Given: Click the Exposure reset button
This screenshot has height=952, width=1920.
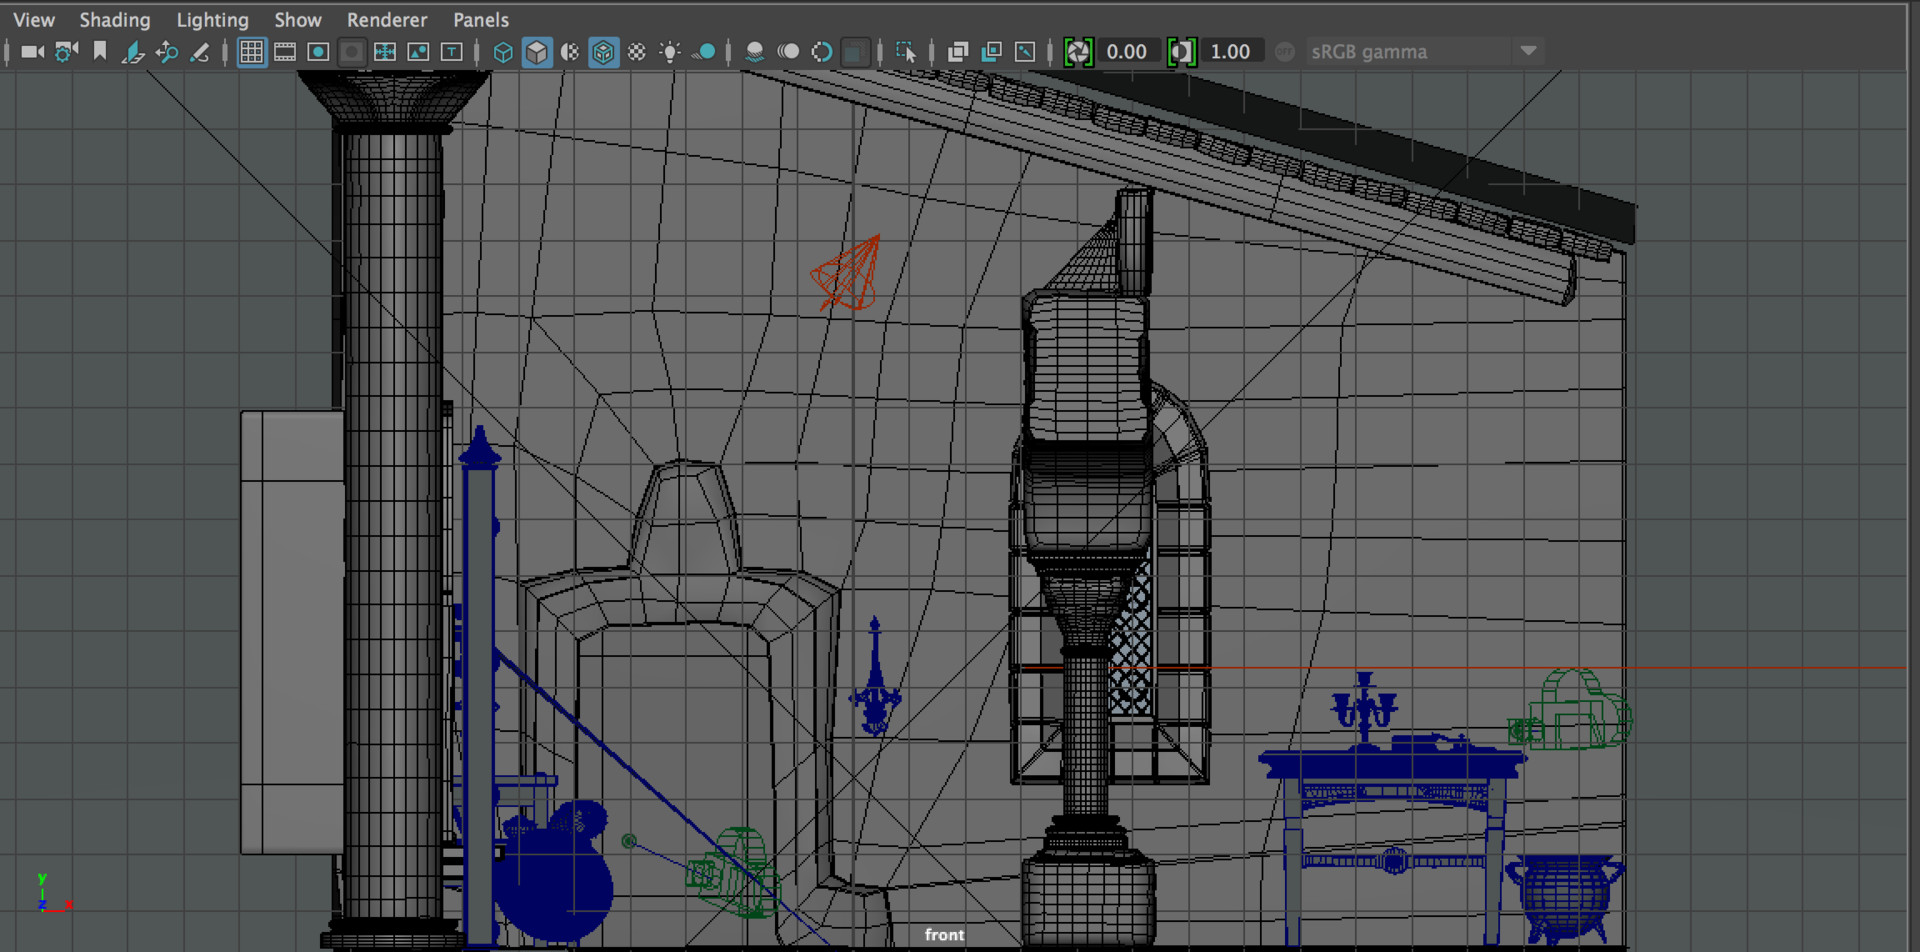Looking at the screenshot, I should pos(1078,52).
